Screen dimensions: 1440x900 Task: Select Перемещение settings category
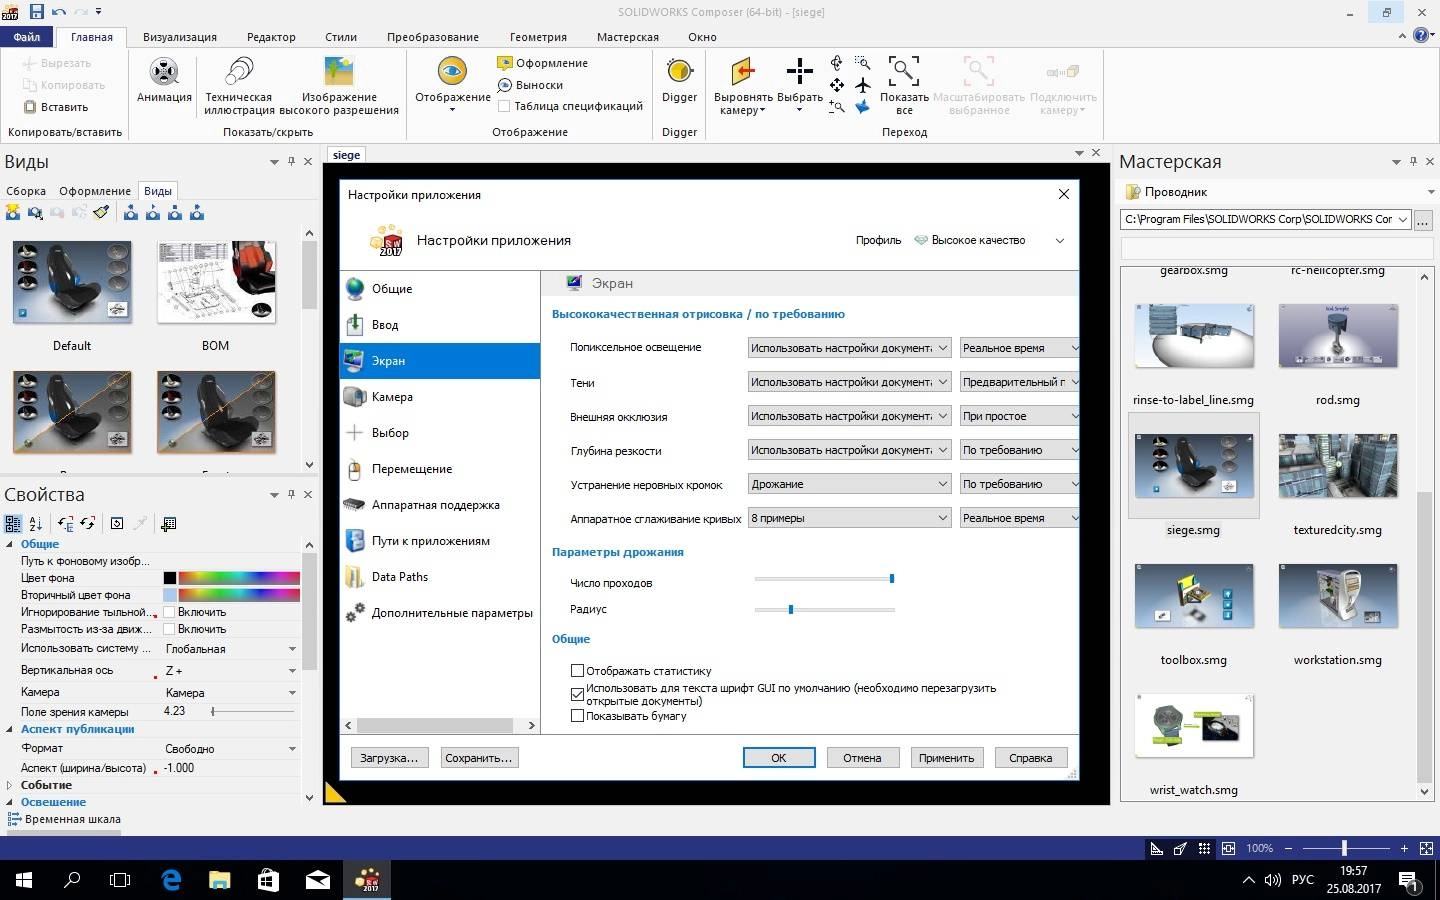coord(440,469)
